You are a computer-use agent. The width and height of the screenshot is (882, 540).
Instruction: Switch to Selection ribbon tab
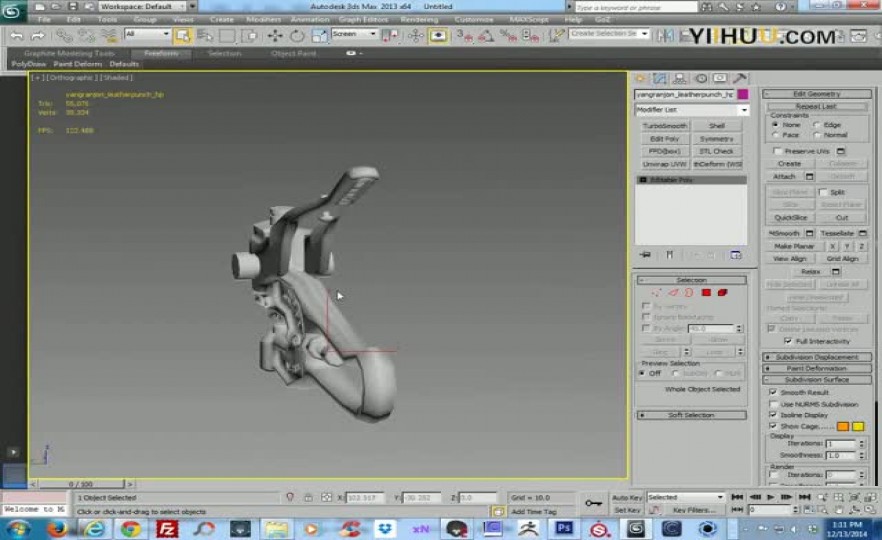coord(224,53)
